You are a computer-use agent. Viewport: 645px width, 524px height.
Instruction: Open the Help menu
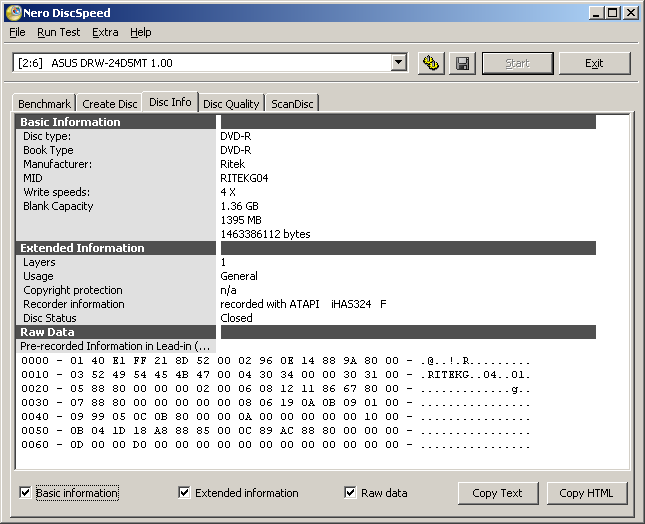click(x=141, y=32)
